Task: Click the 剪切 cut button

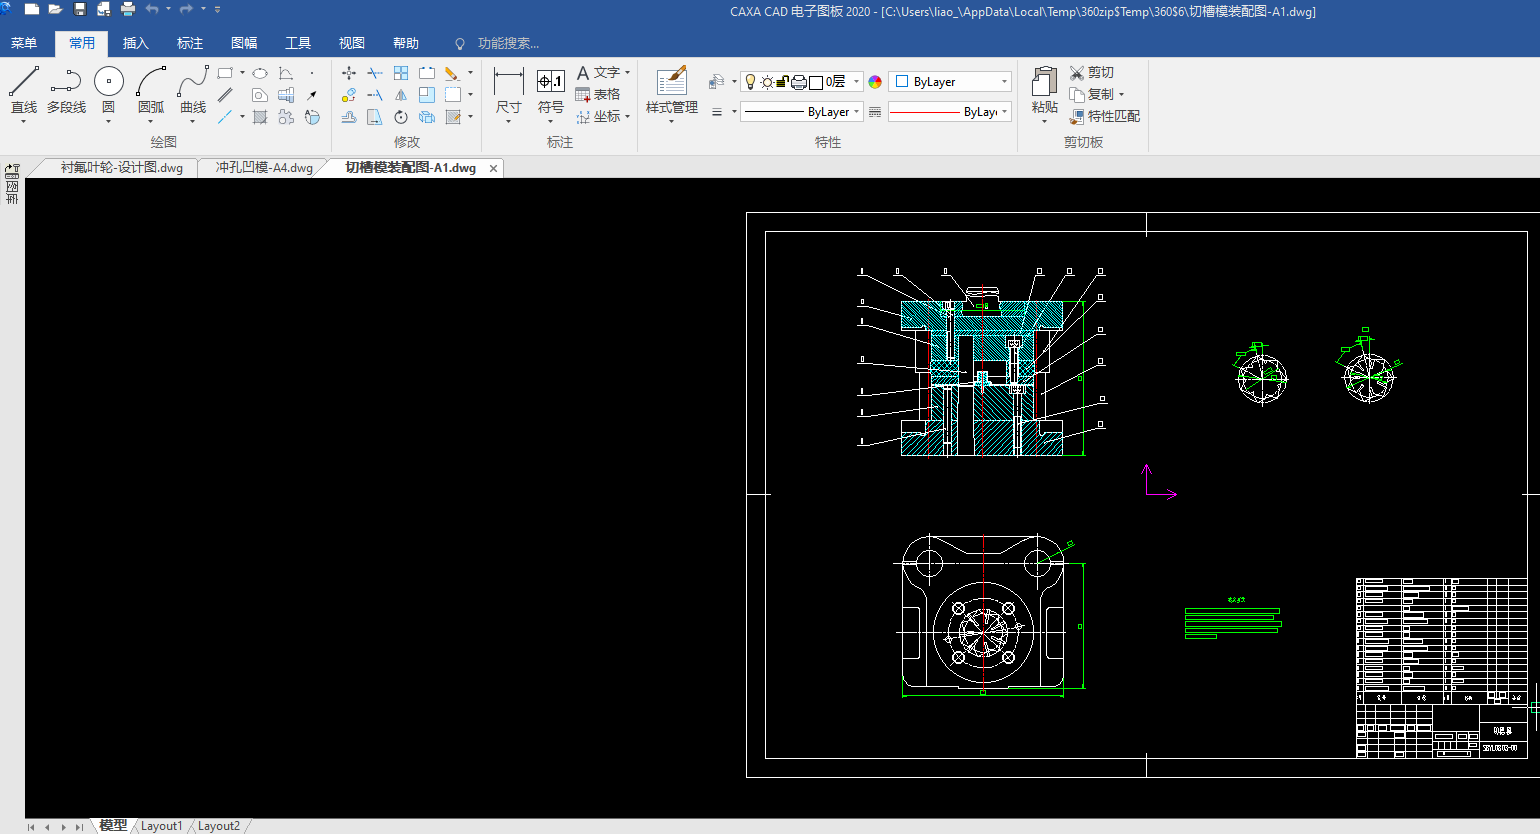Action: point(1092,72)
